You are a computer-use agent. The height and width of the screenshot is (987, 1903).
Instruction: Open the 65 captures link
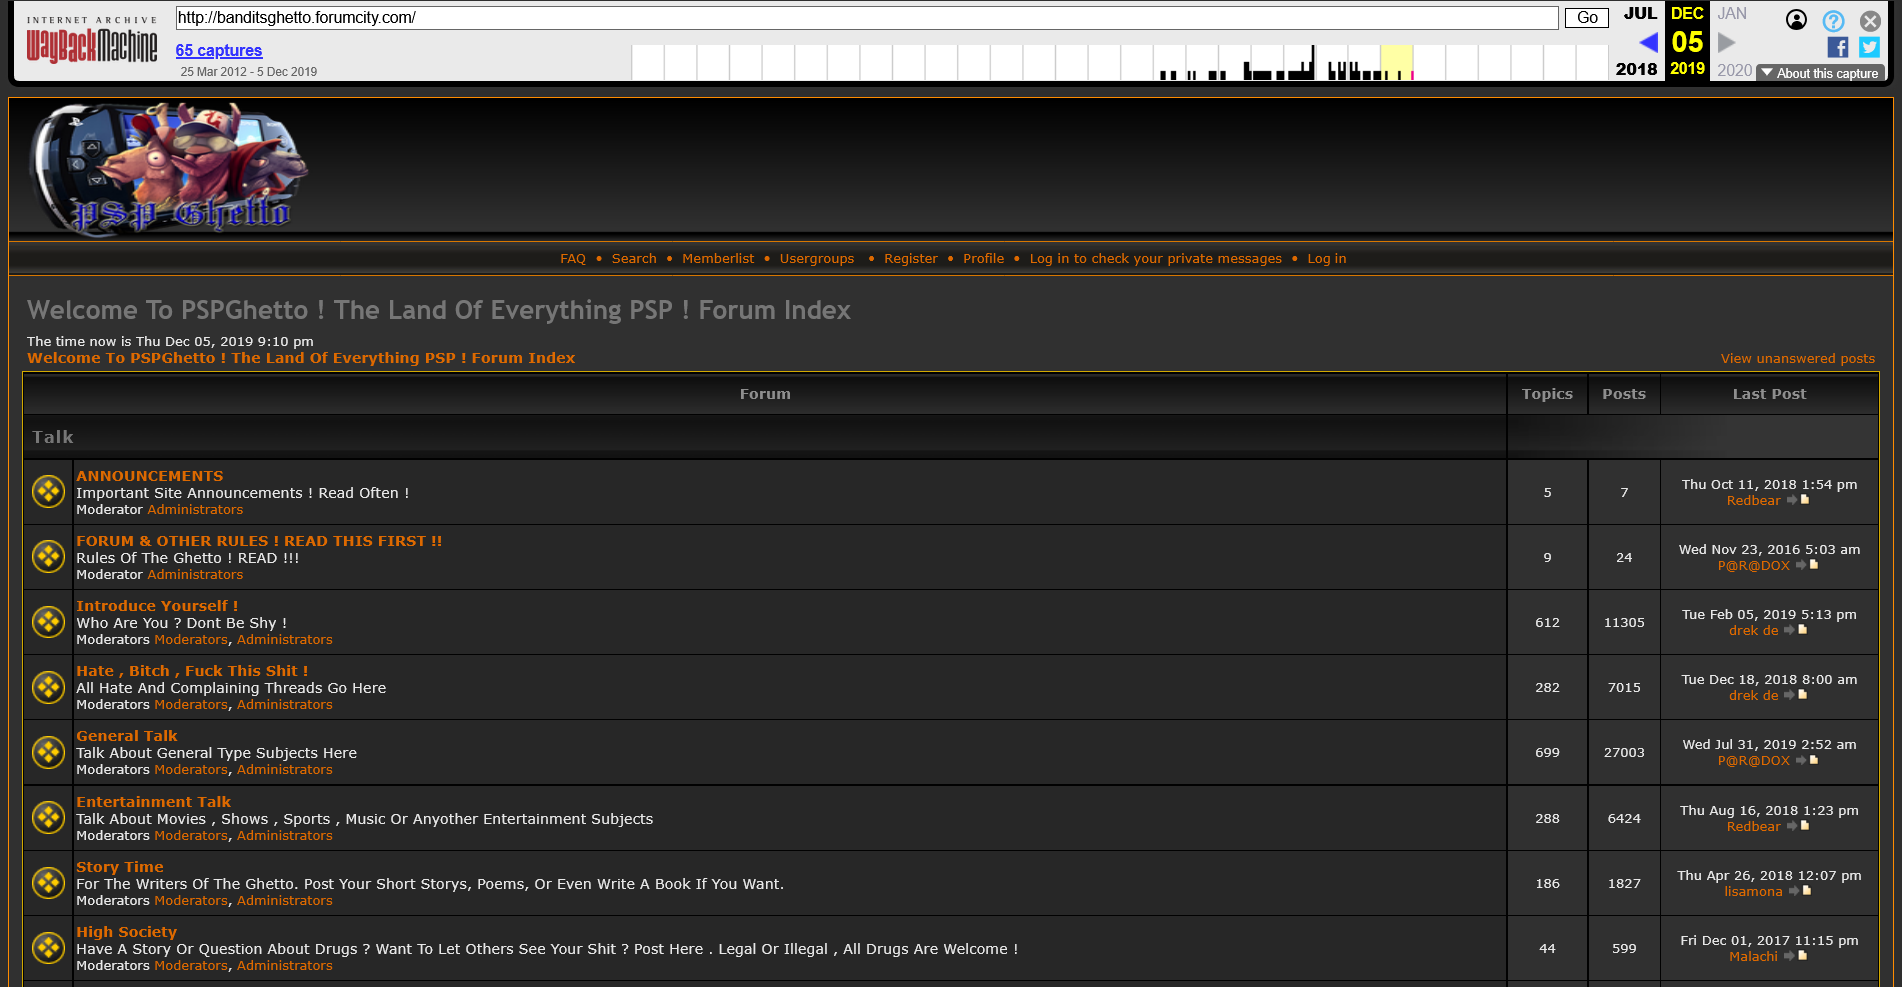pyautogui.click(x=218, y=50)
